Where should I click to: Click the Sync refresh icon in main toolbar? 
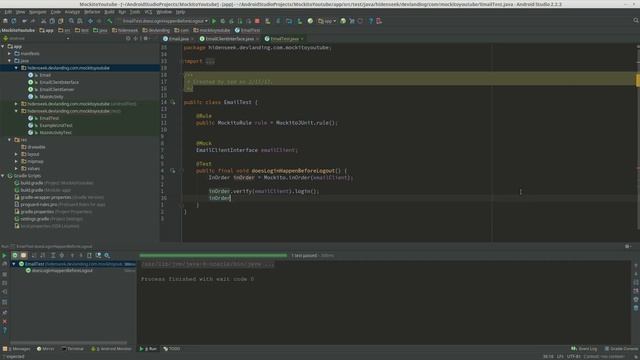click(13, 21)
